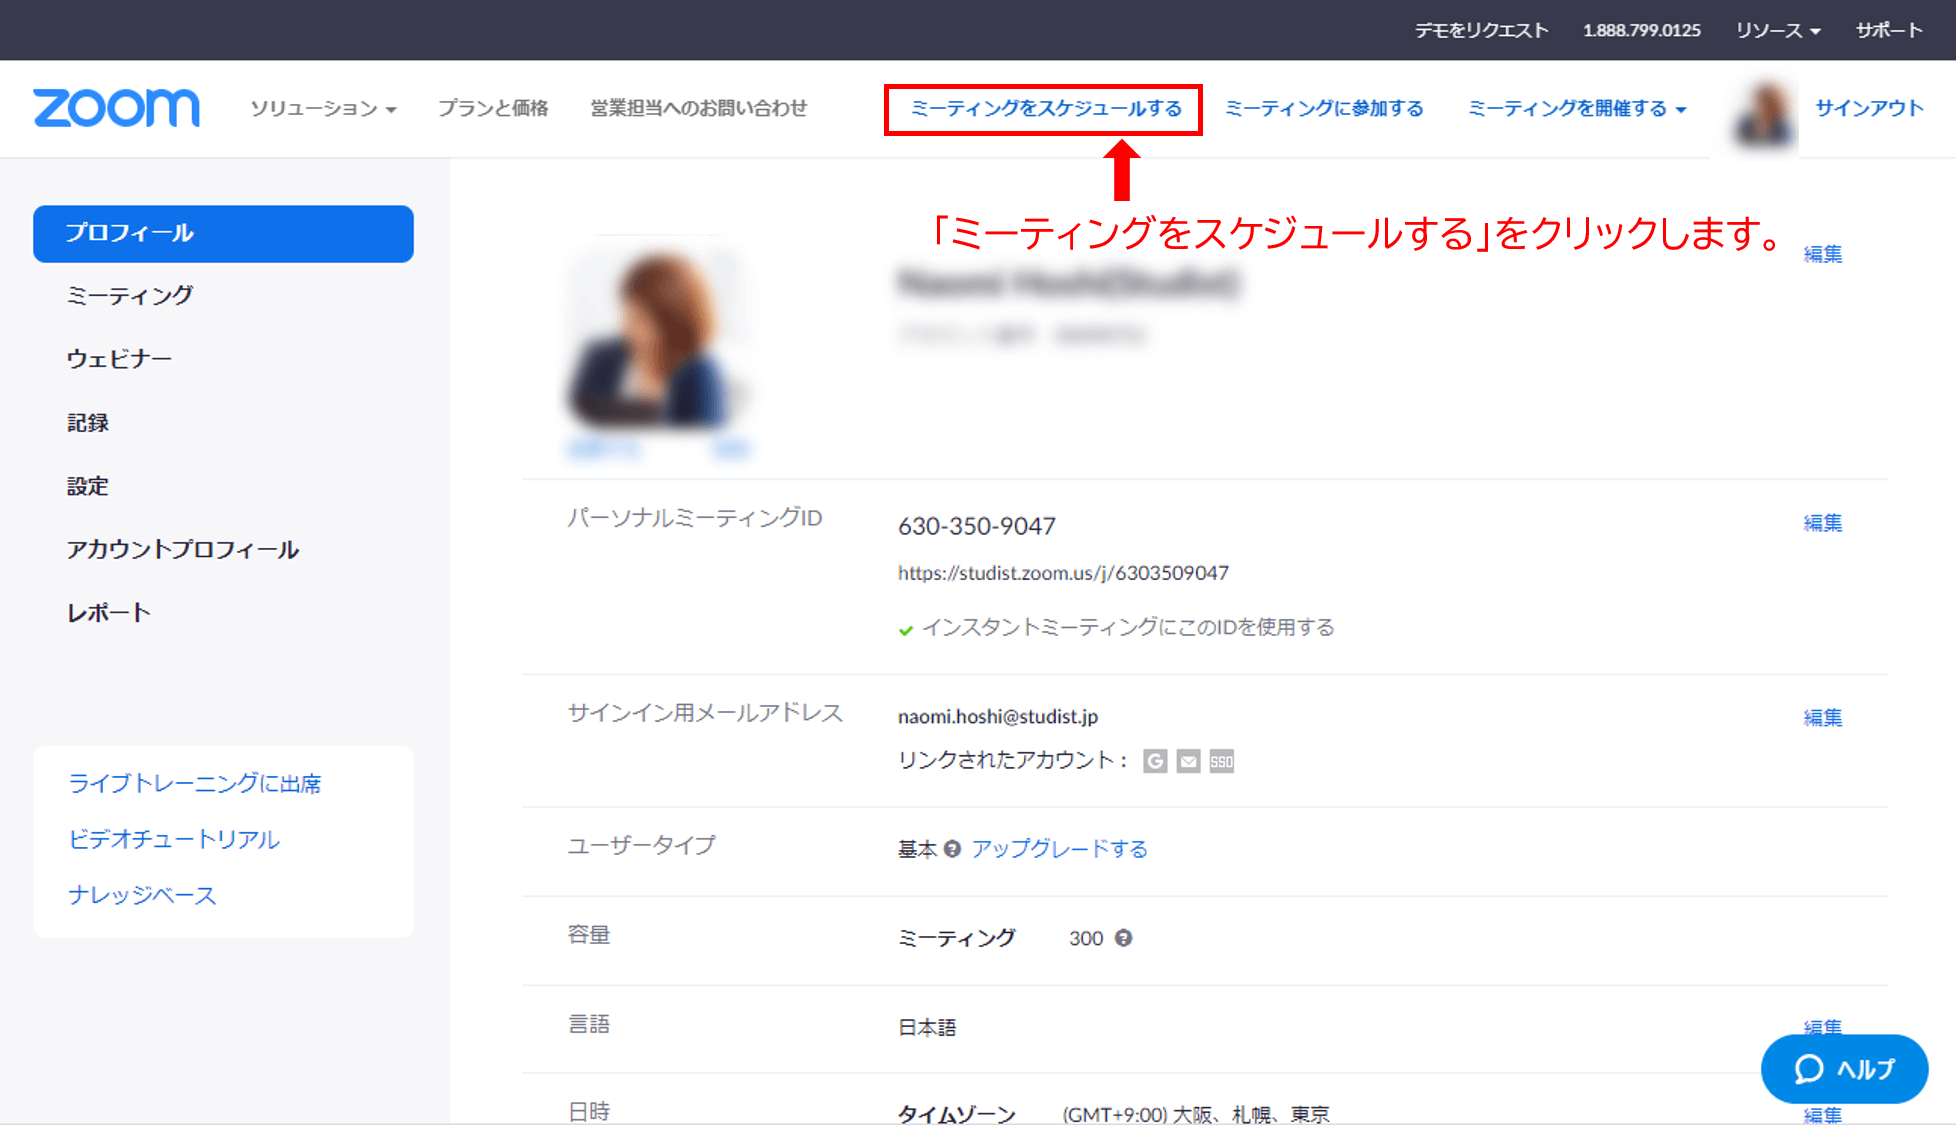Viewport: 1956px width, 1125px height.
Task: Click green checkmark beside インスタントミーティング
Action: tap(906, 630)
